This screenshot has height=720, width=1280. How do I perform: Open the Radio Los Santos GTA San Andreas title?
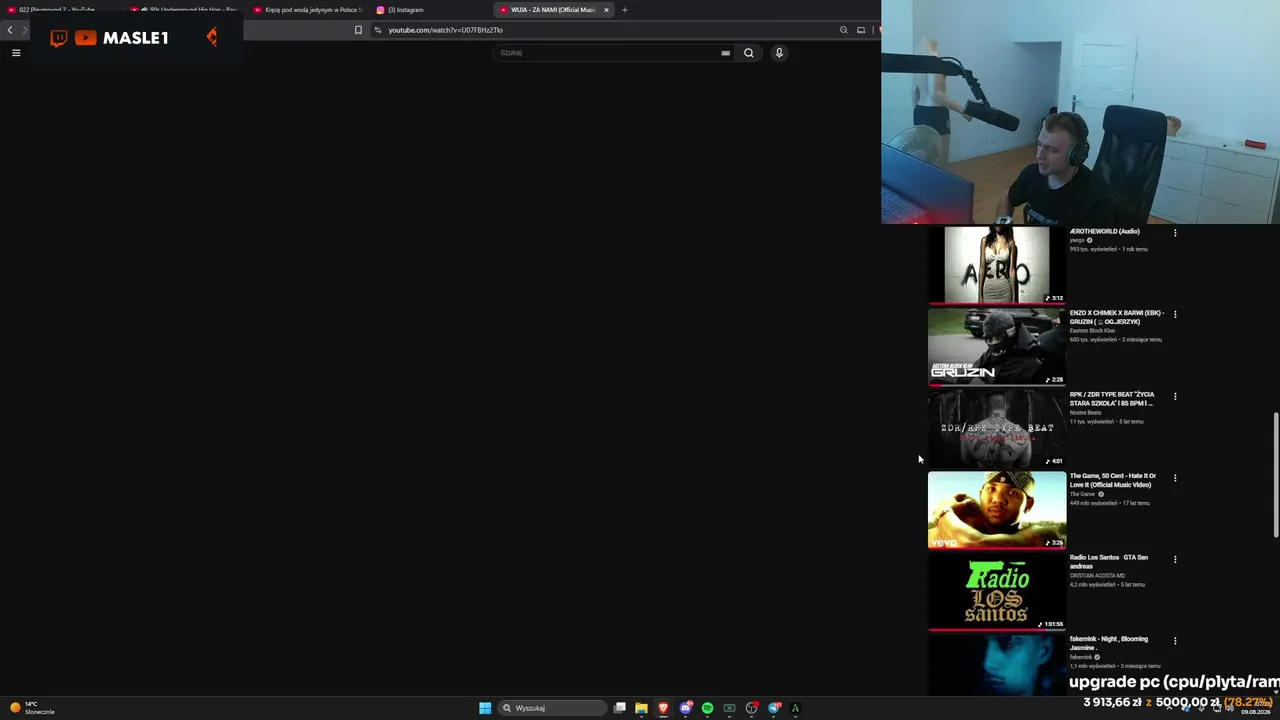click(x=1109, y=562)
